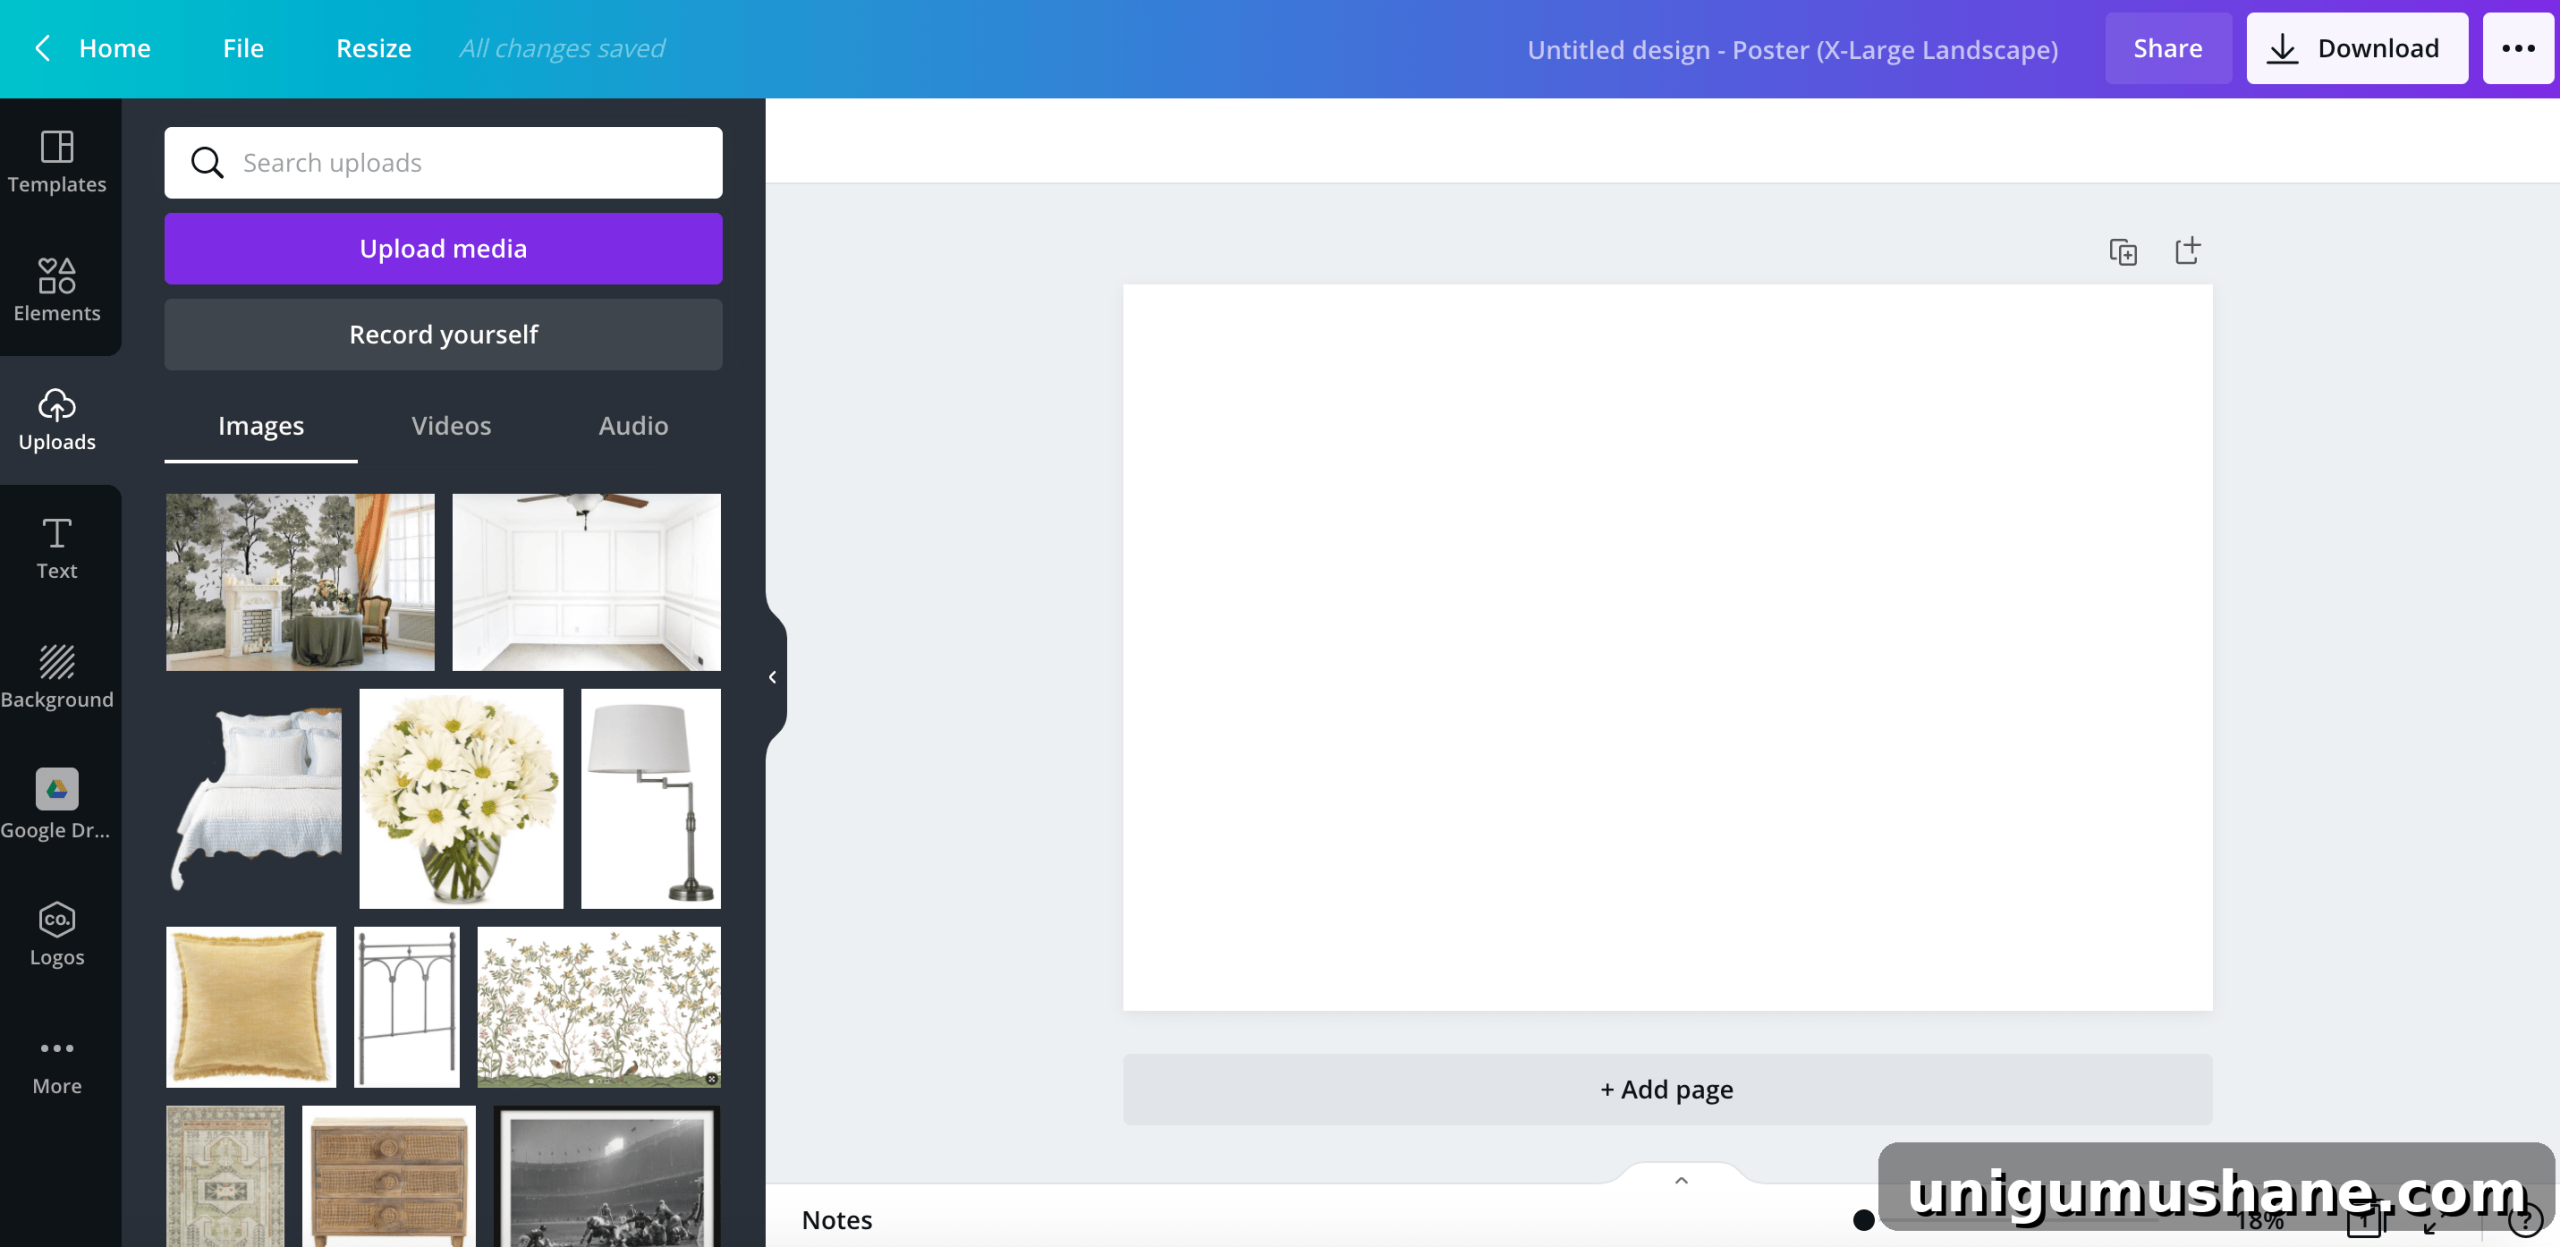Click the zoom slider handle
Screen dimensions: 2560x1247
(1863, 1220)
